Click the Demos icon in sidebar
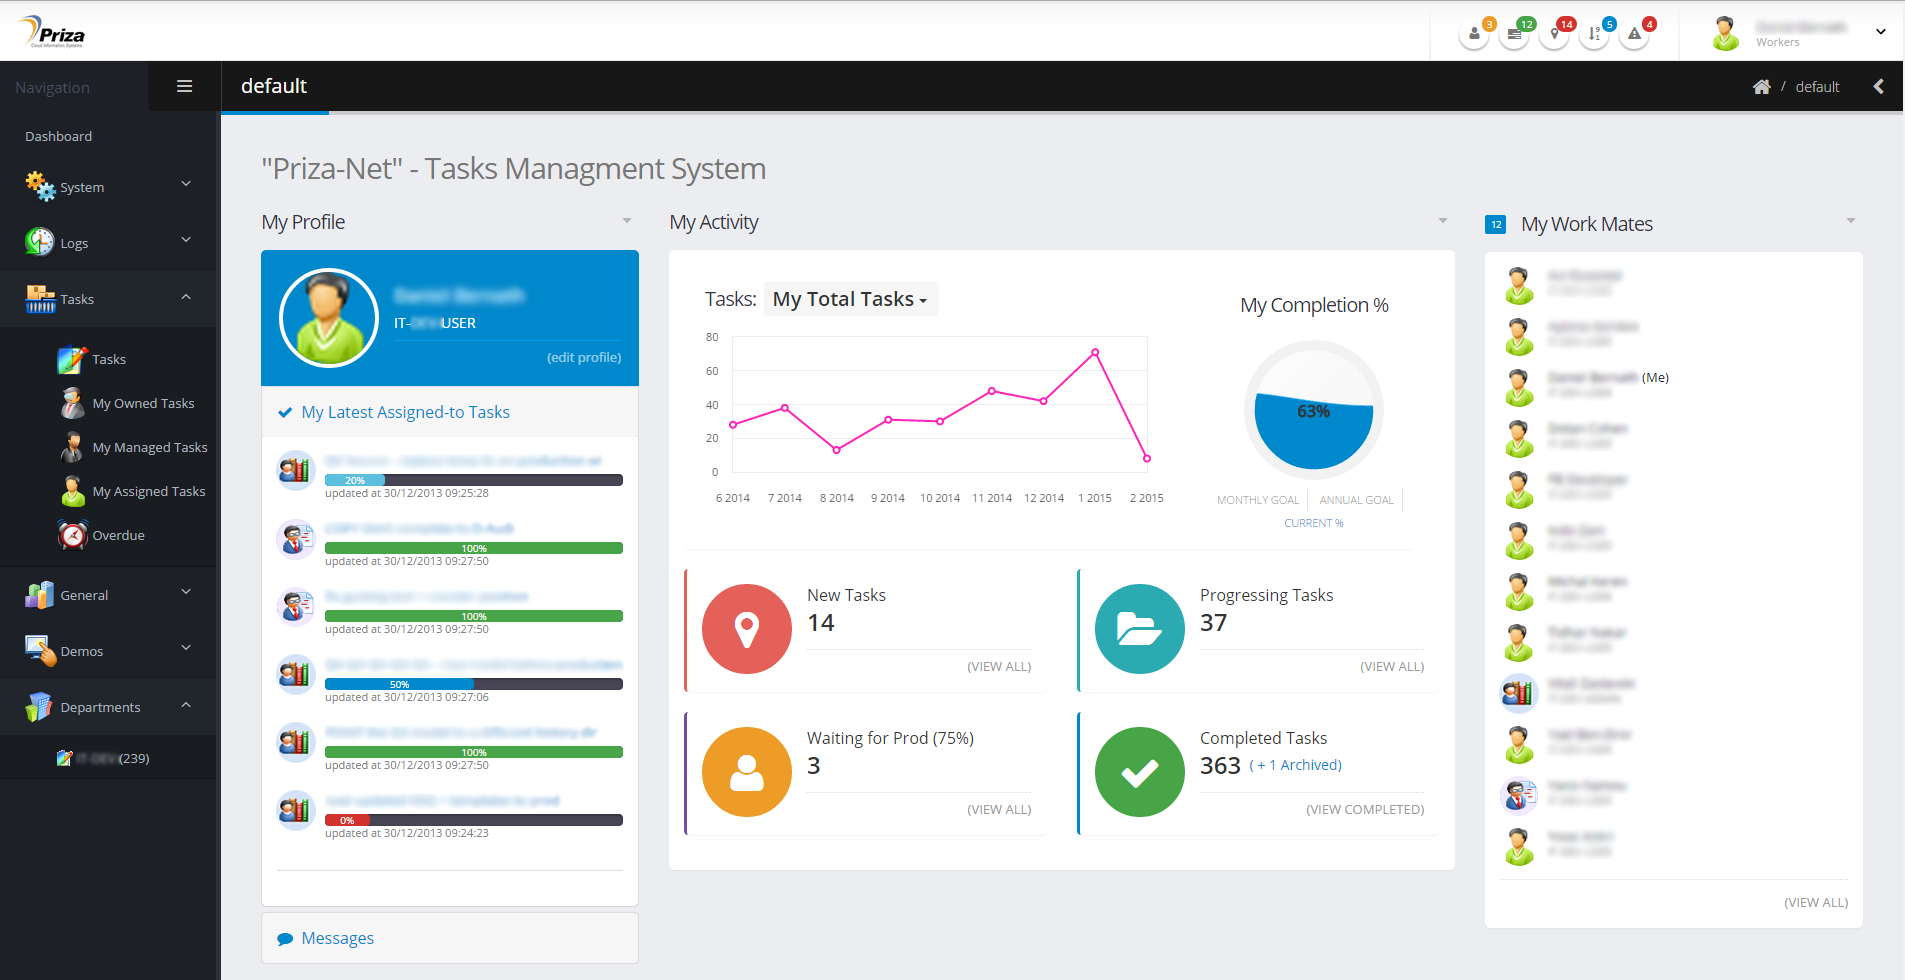 [x=40, y=650]
